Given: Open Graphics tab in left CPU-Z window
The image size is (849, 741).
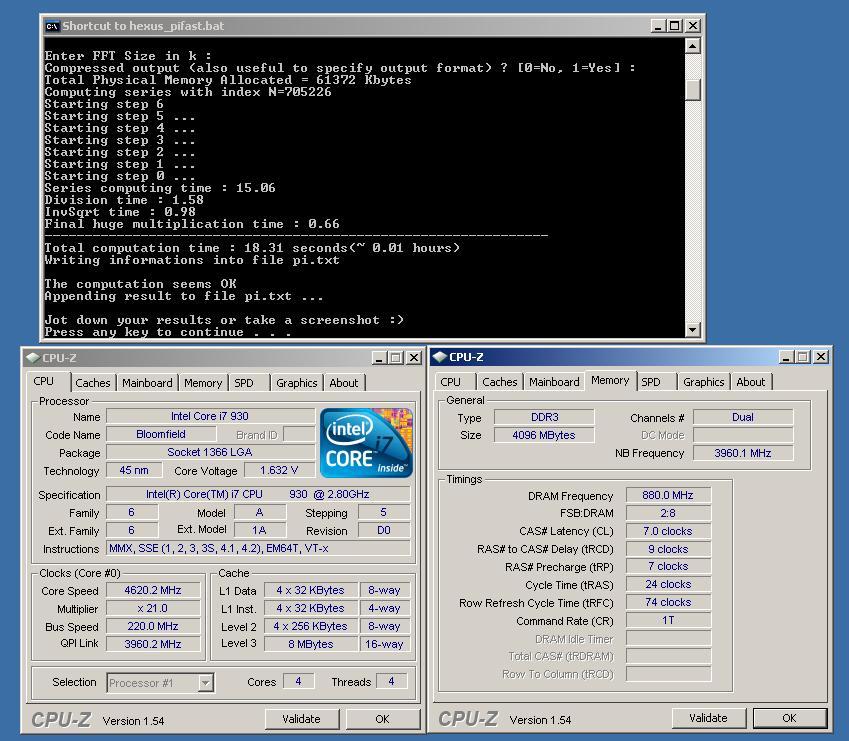Looking at the screenshot, I should point(297,383).
